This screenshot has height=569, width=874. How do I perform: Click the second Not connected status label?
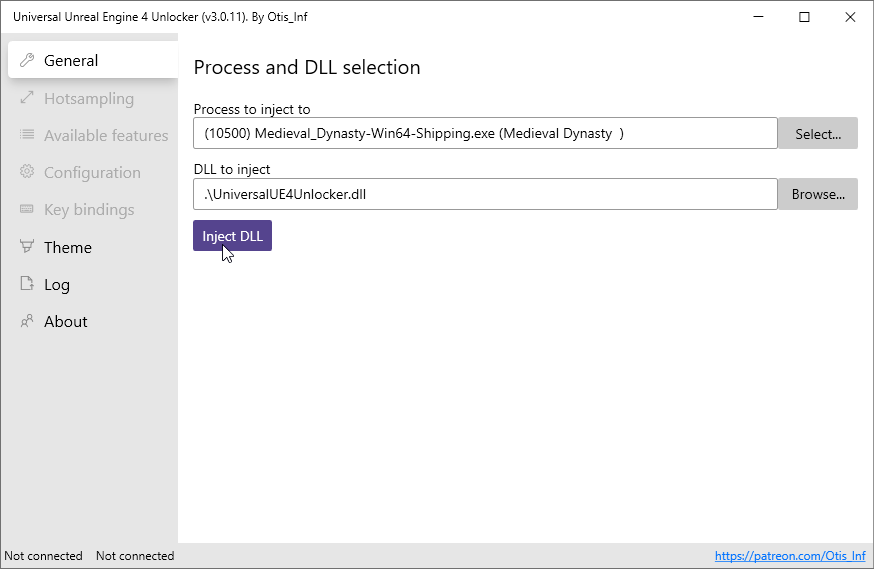pyautogui.click(x=135, y=556)
